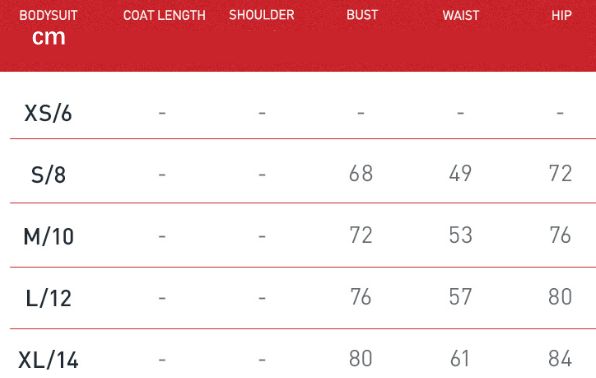Image resolution: width=596 pixels, height=378 pixels.
Task: Select the COAT LENGTH header
Action: click(x=164, y=15)
